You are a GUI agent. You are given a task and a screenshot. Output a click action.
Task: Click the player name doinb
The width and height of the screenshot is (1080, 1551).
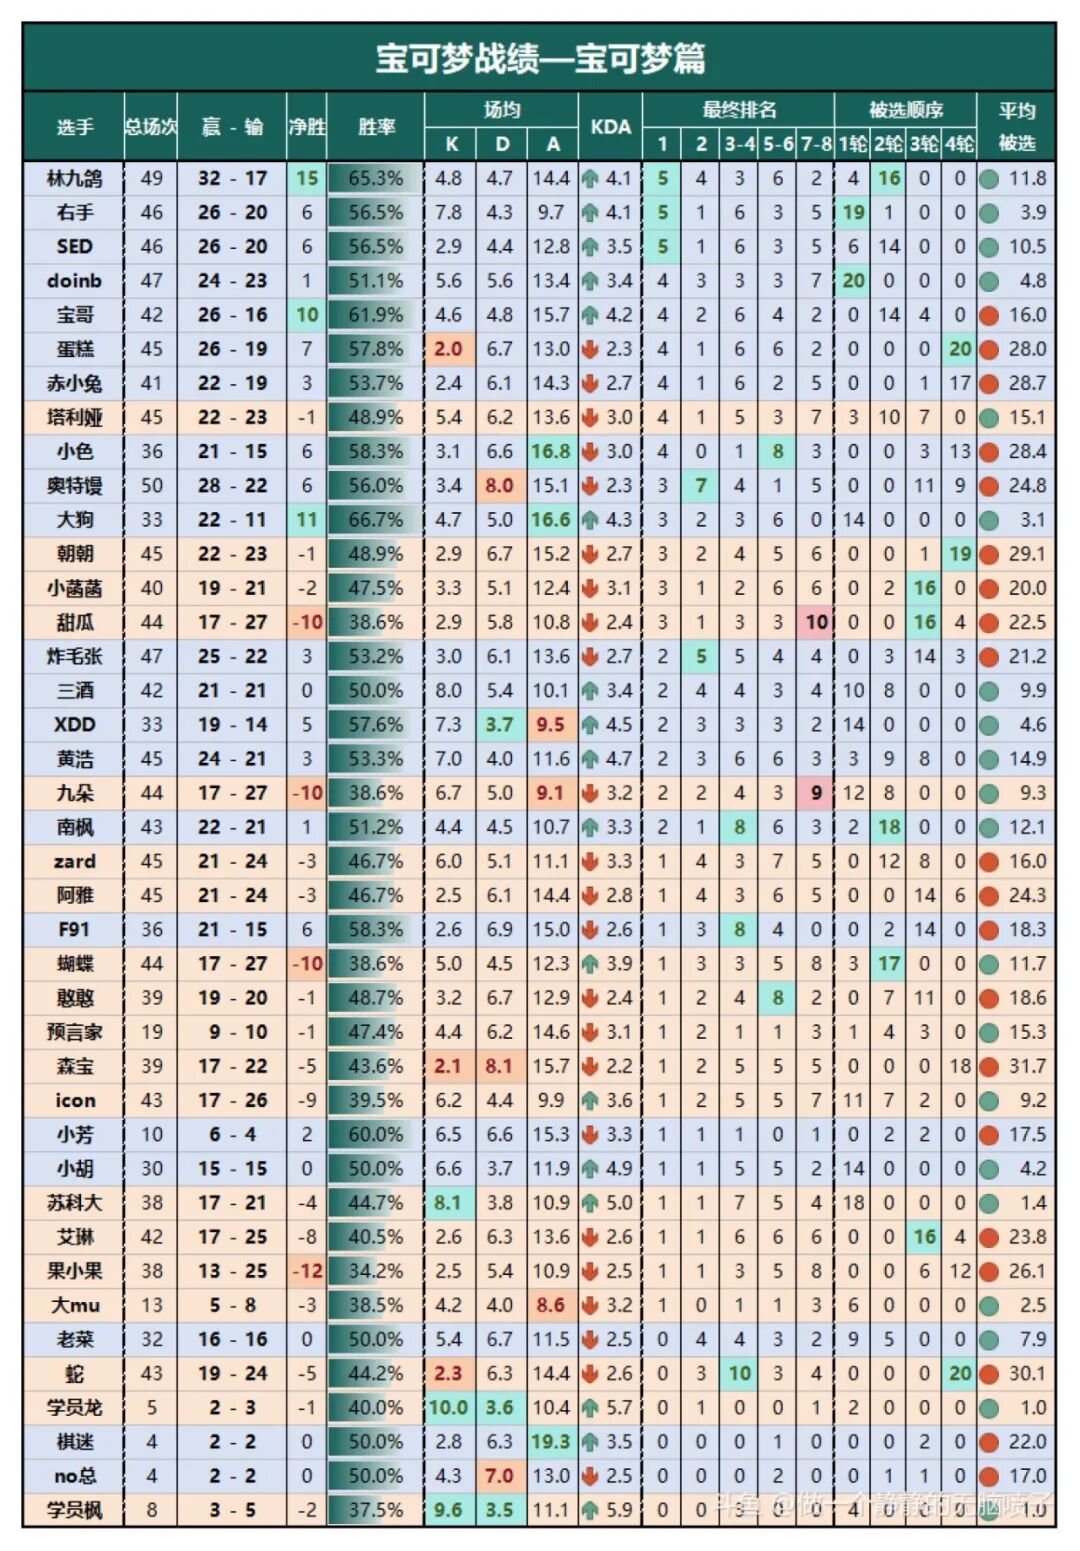tap(74, 281)
